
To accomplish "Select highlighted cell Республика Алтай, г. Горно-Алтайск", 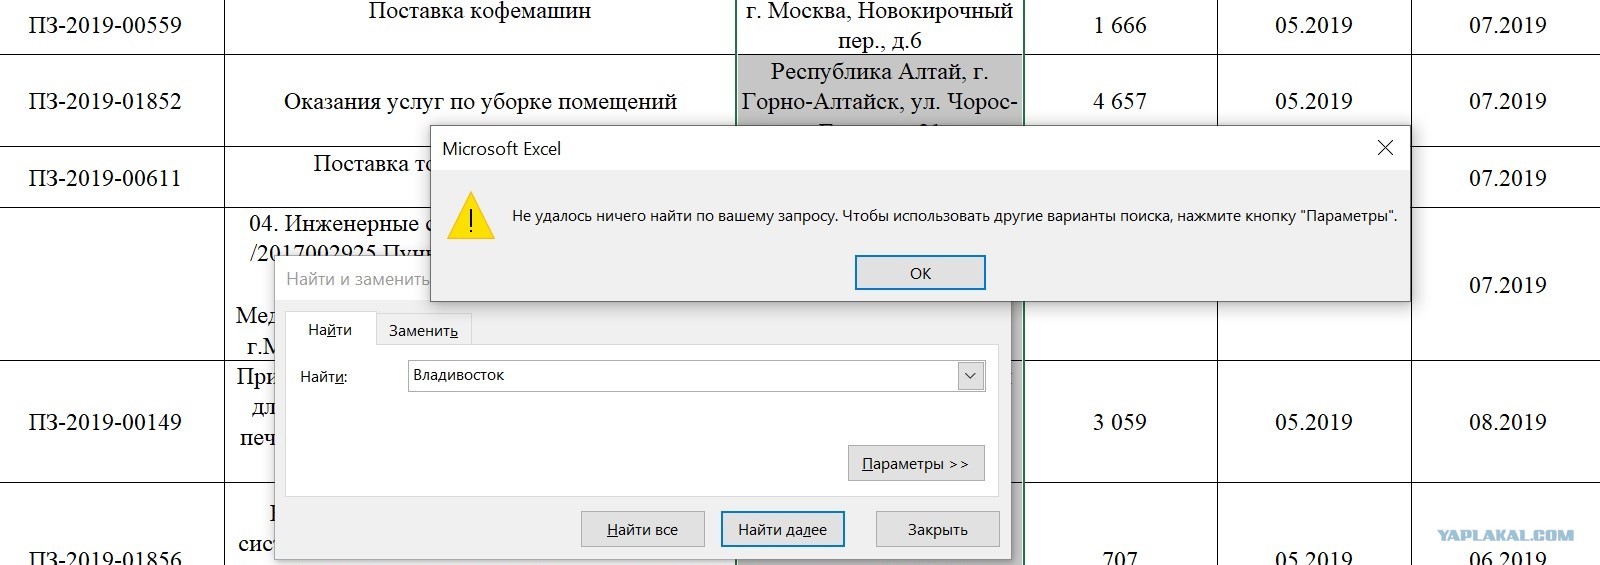I will point(880,90).
